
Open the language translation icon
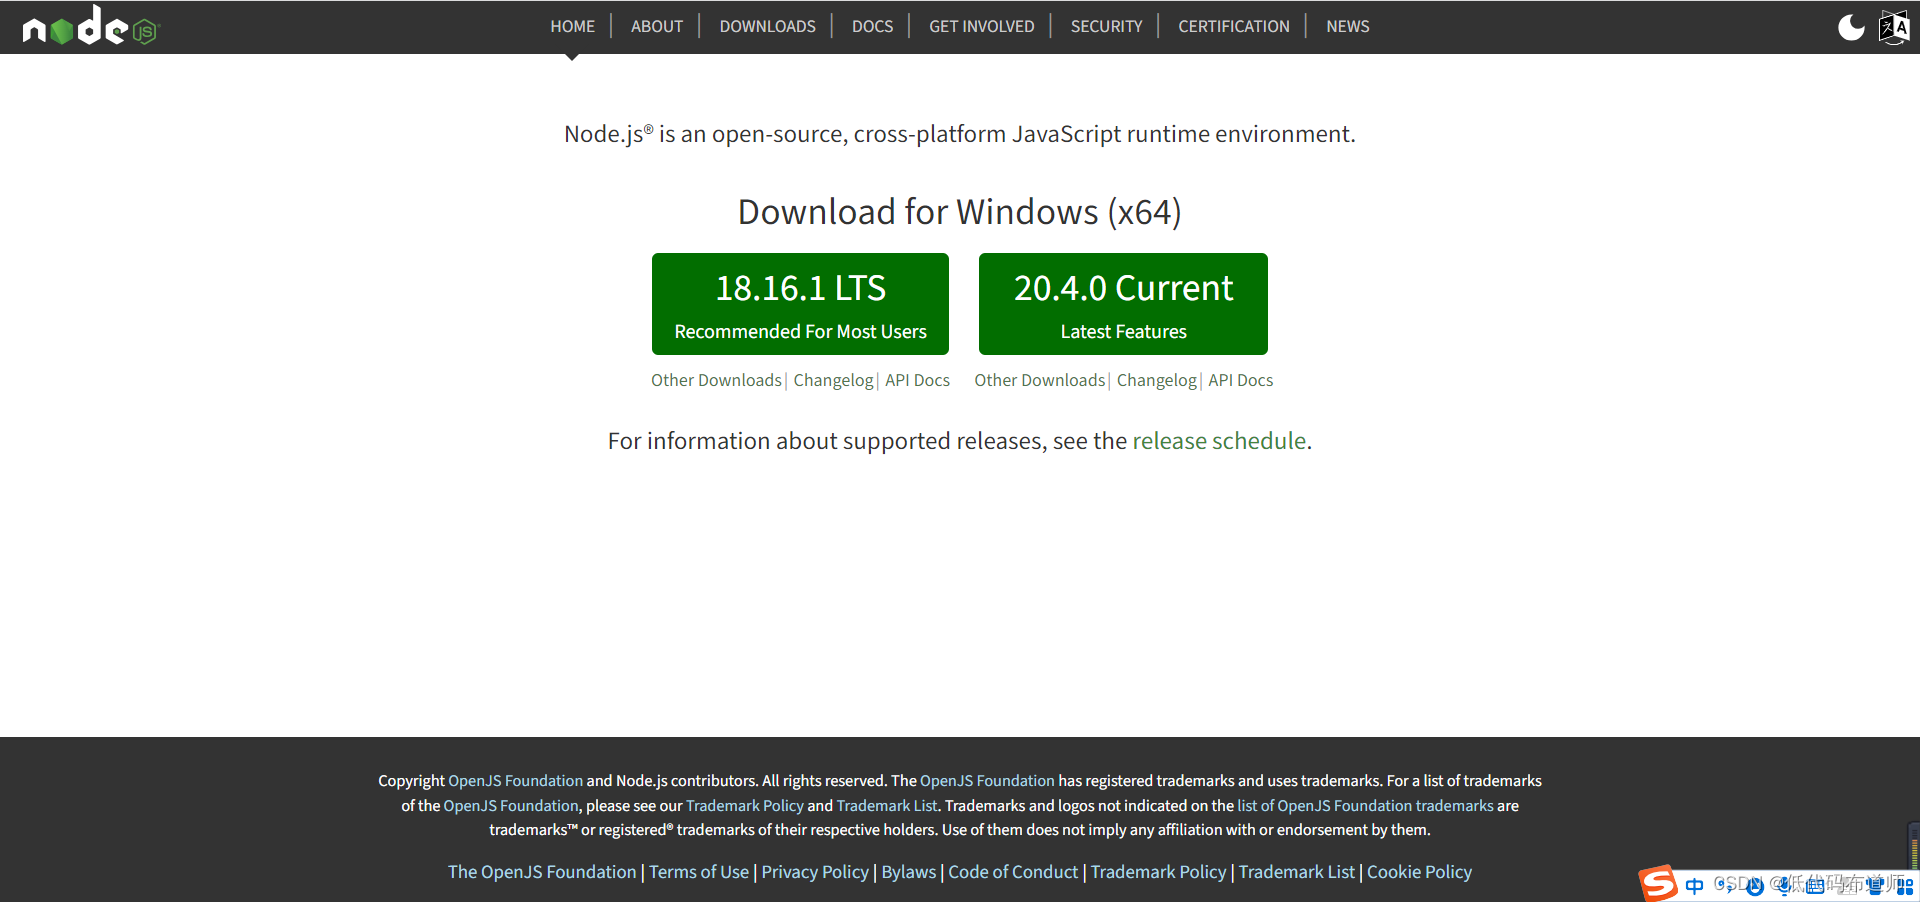pos(1894,27)
